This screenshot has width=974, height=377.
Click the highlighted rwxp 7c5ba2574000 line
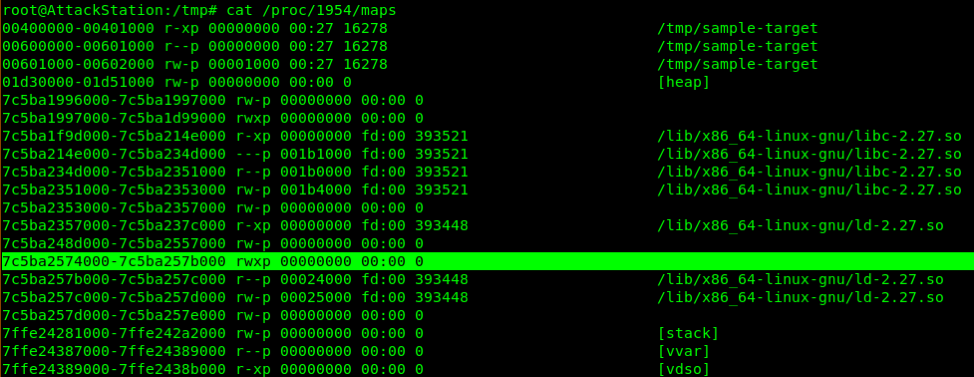pyautogui.click(x=487, y=261)
